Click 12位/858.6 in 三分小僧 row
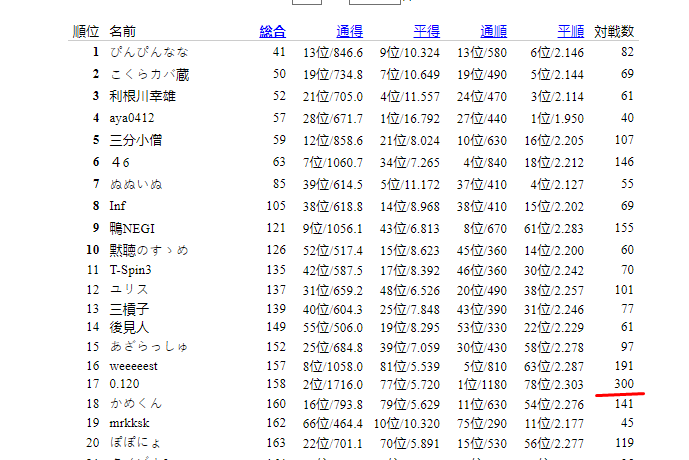The width and height of the screenshot is (689, 460). click(333, 141)
